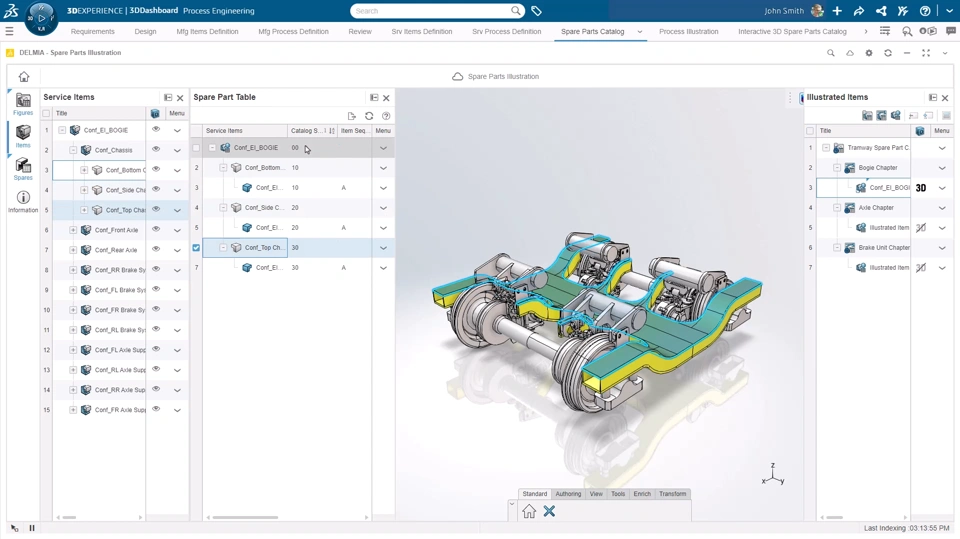Click the John Smith user name
960x539 pixels.
point(784,11)
